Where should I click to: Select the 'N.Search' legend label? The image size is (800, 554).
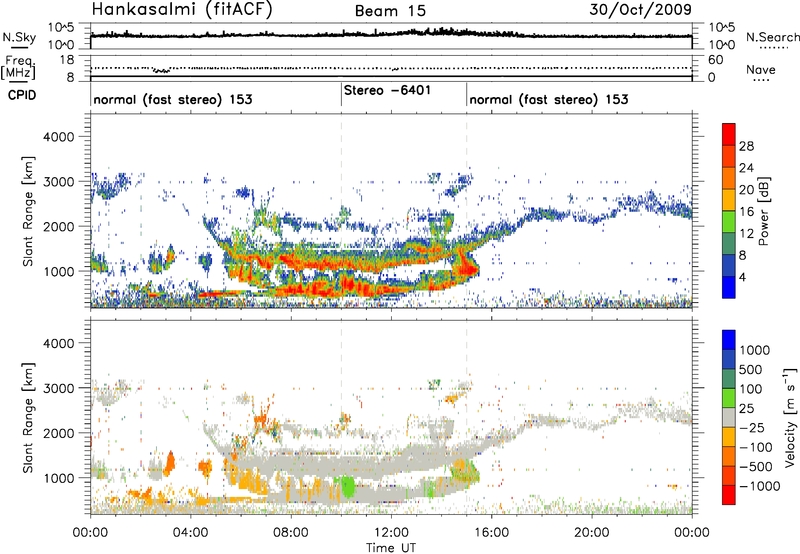(772, 37)
